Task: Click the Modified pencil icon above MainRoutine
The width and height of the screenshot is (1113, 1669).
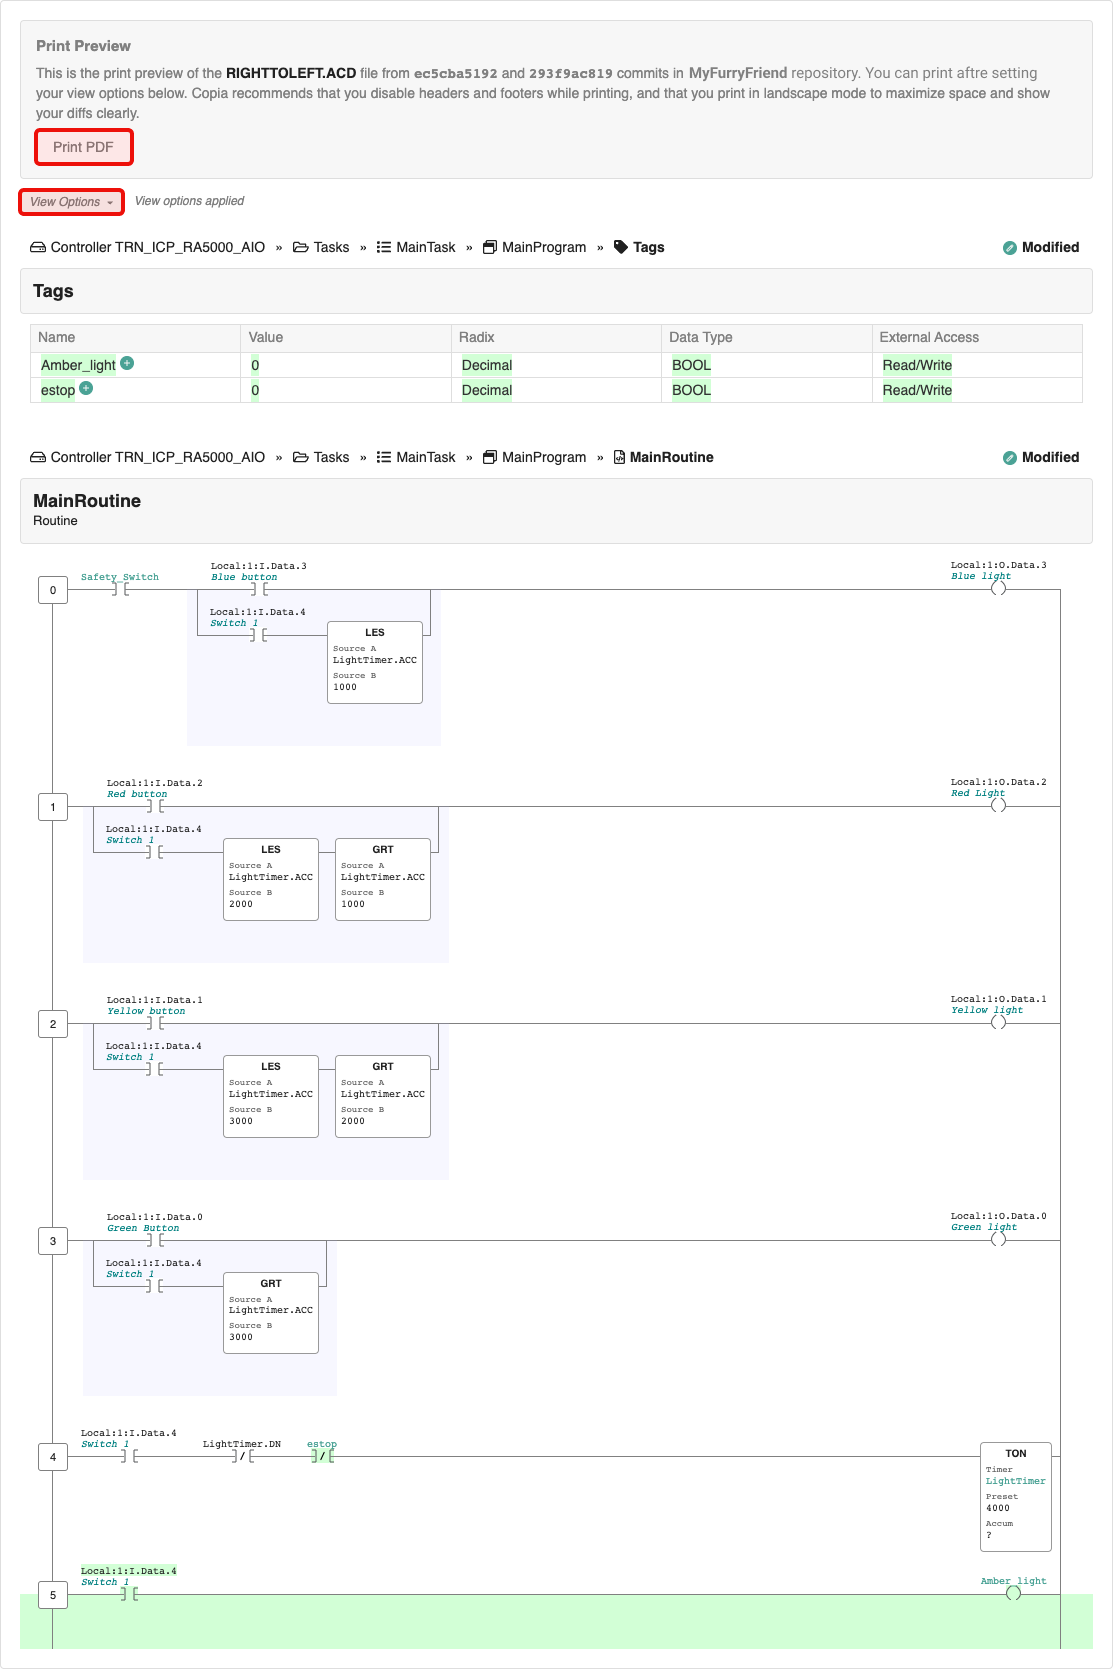Action: pyautogui.click(x=1010, y=458)
